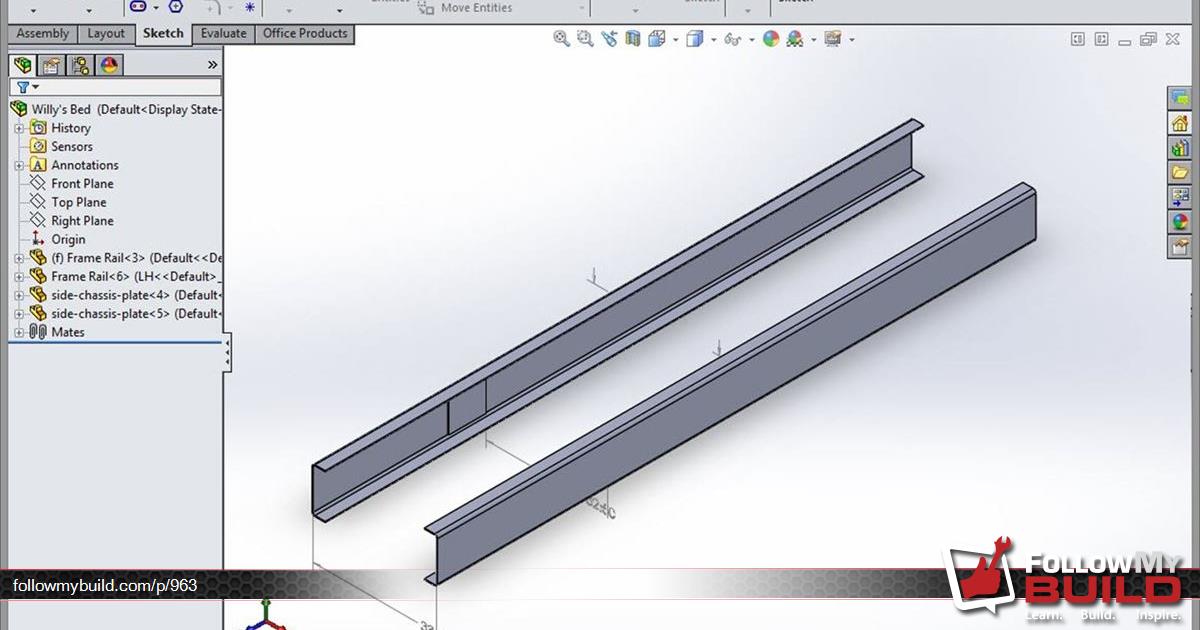The image size is (1200, 630).
Task: Expand the side-chassis-plate<4> node
Action: pos(18,295)
